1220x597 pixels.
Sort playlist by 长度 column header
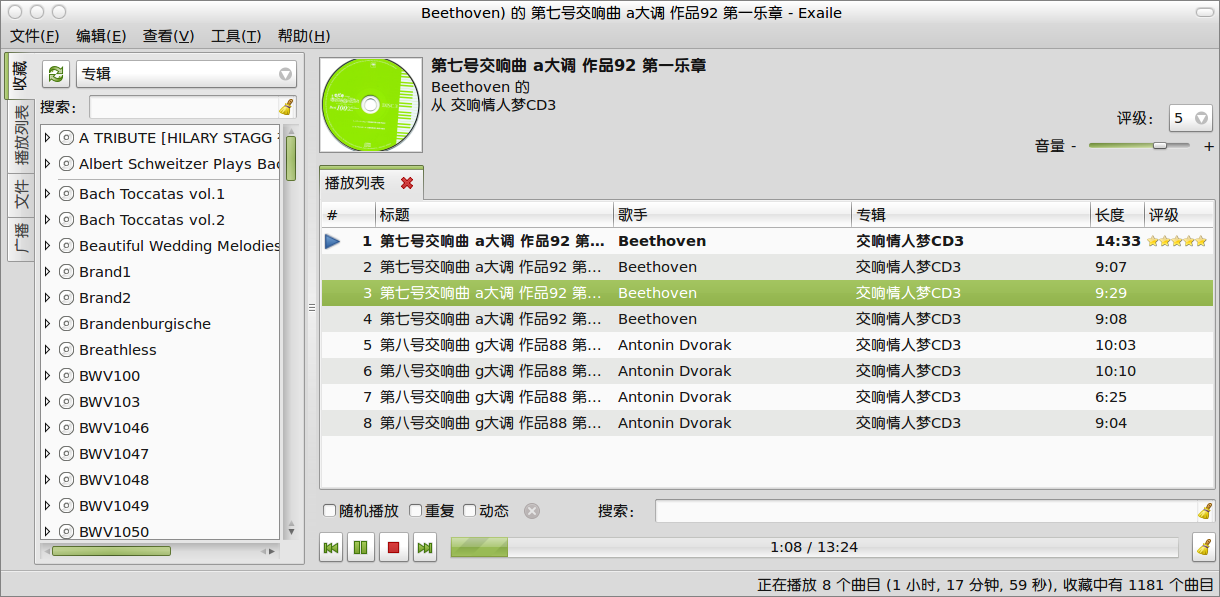[1118, 215]
